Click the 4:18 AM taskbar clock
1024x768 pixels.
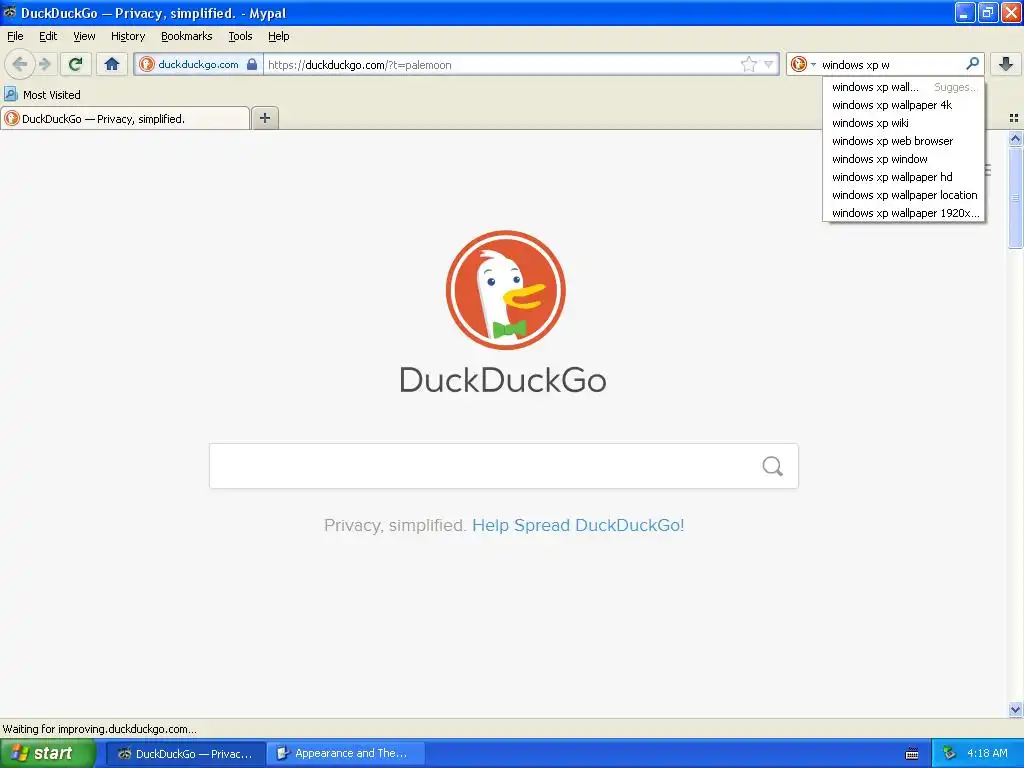(x=987, y=754)
